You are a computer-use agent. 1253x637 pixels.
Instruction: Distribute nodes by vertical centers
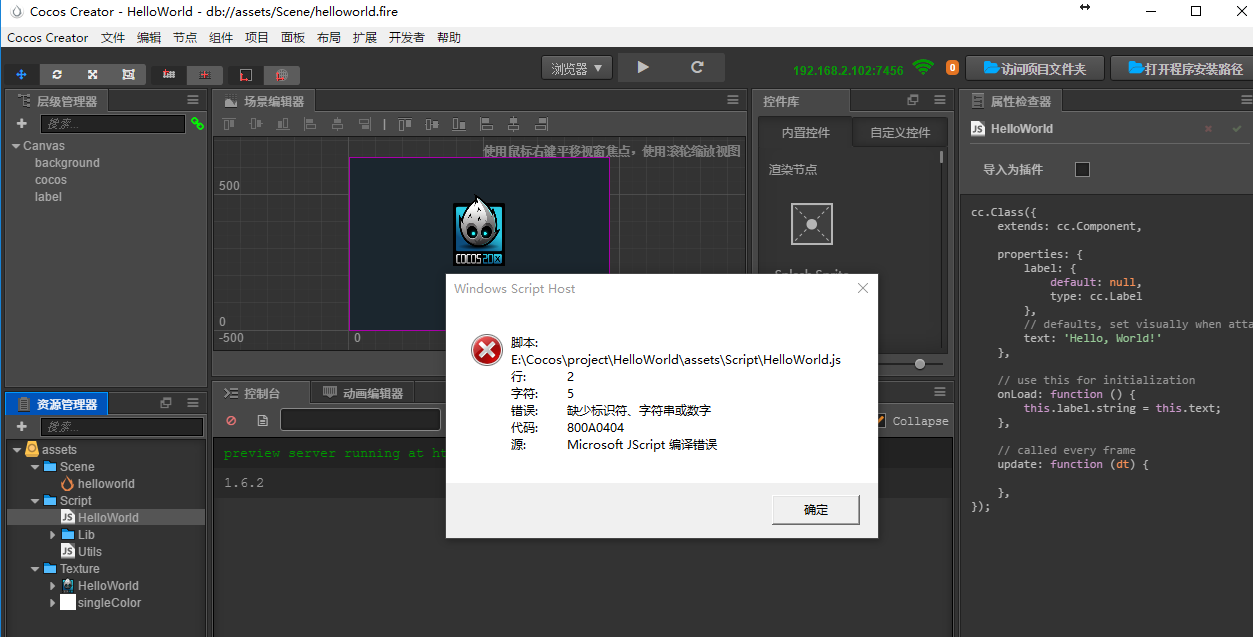point(432,125)
